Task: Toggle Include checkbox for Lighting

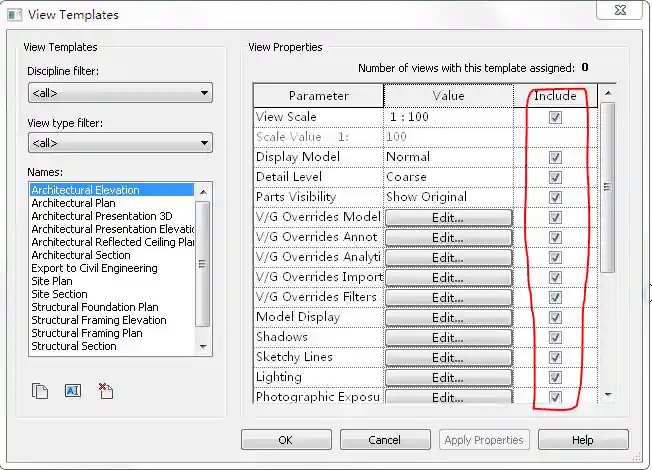Action: [x=555, y=377]
